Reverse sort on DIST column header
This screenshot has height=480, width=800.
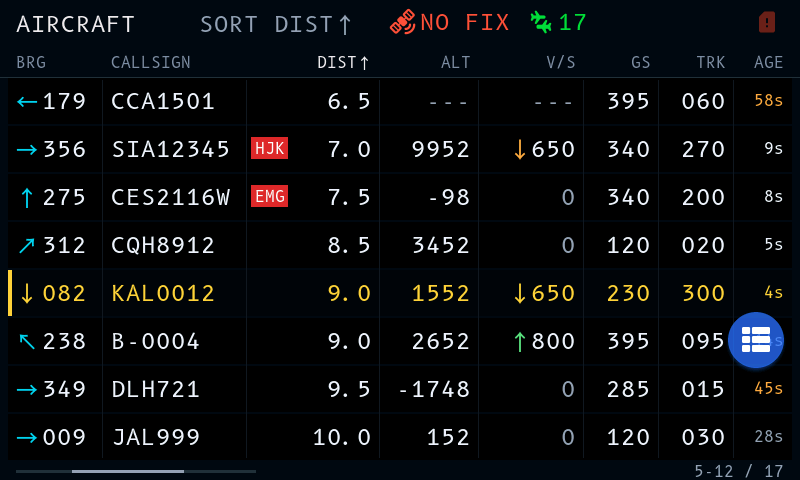pos(343,62)
